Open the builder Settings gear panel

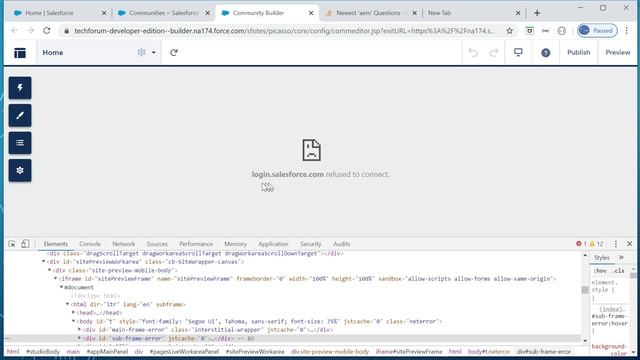coord(20,170)
